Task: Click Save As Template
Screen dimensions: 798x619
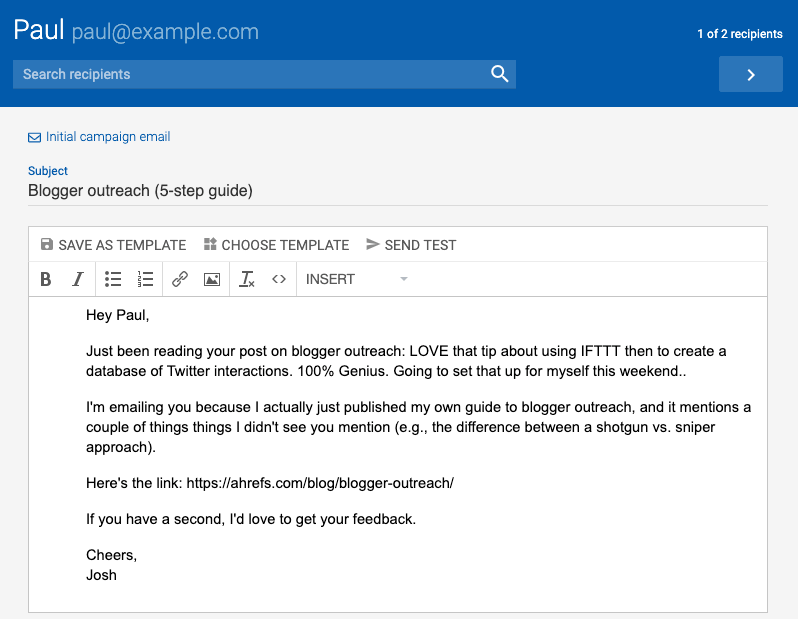Action: tap(113, 245)
